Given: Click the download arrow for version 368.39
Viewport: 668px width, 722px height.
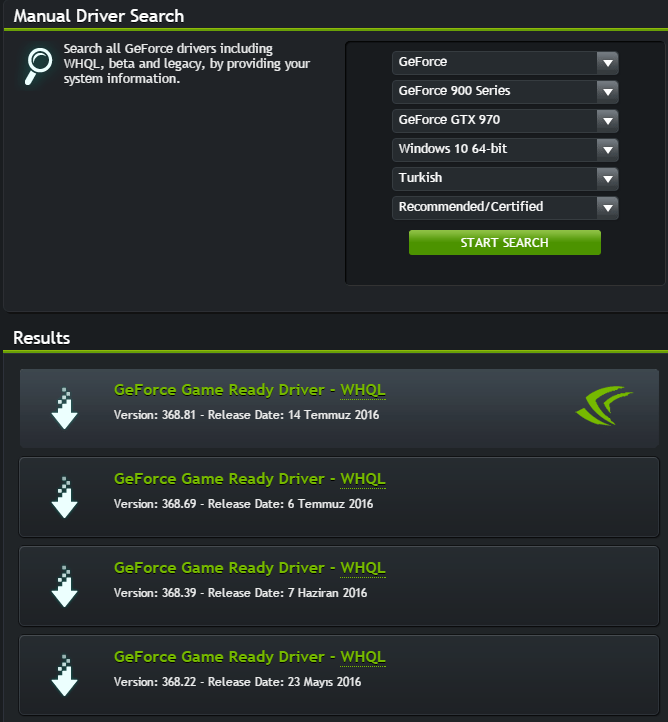Looking at the screenshot, I should 64,586.
